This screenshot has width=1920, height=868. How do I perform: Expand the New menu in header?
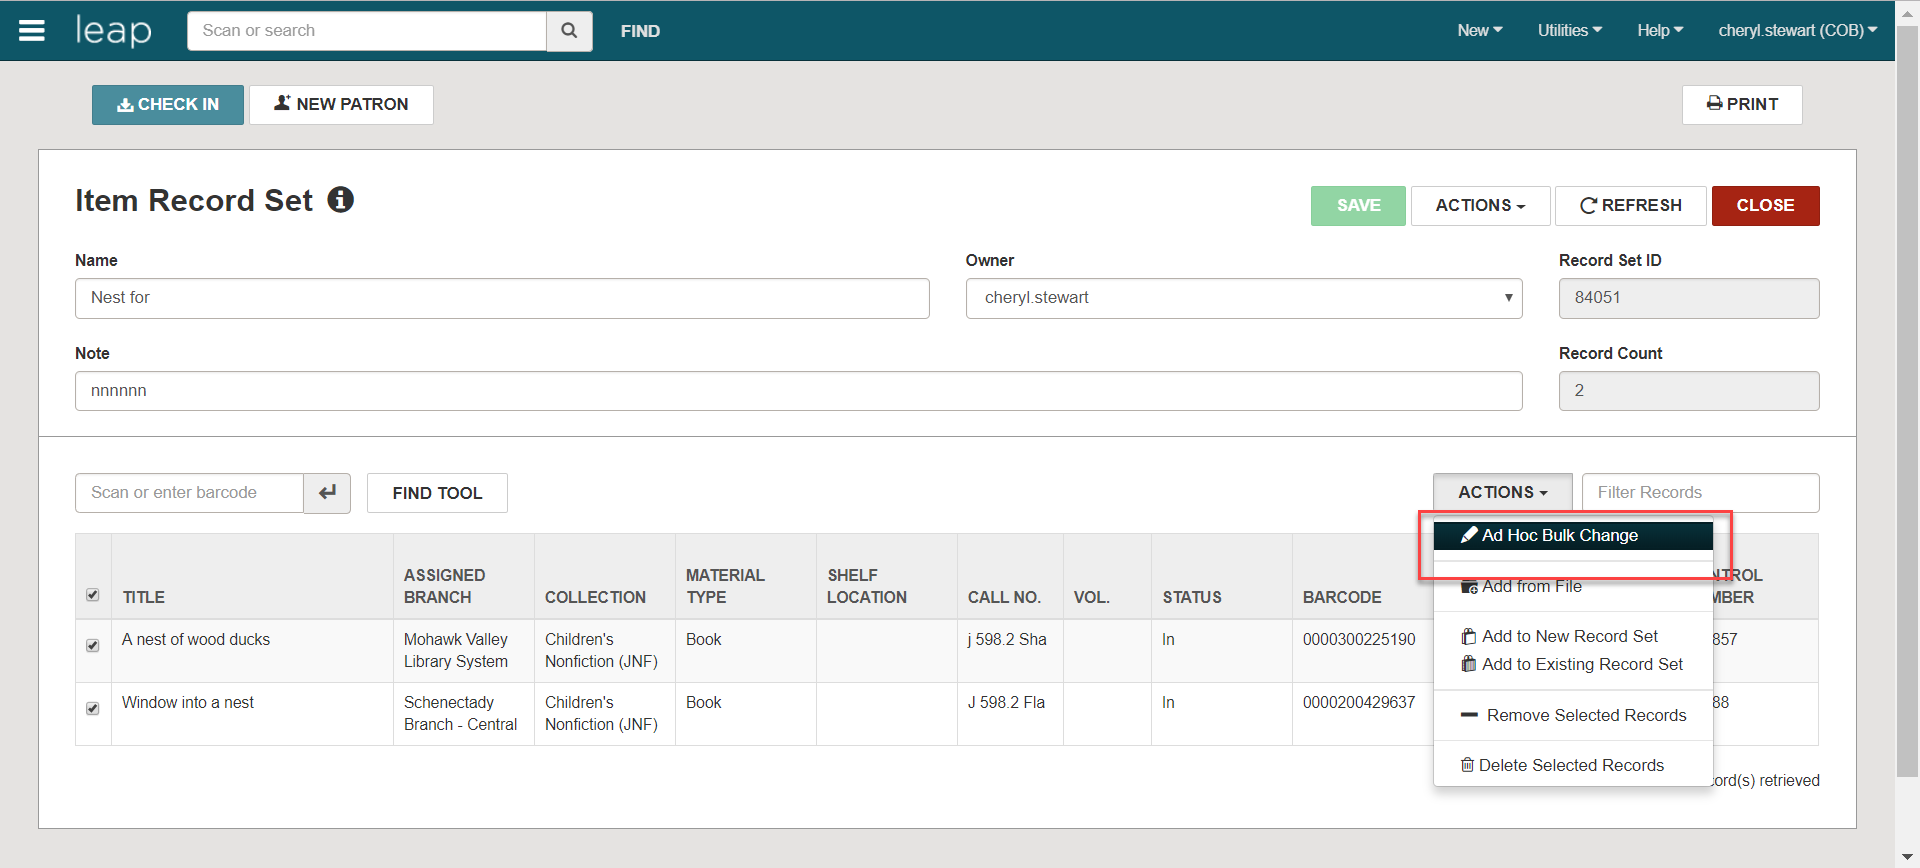tap(1479, 31)
